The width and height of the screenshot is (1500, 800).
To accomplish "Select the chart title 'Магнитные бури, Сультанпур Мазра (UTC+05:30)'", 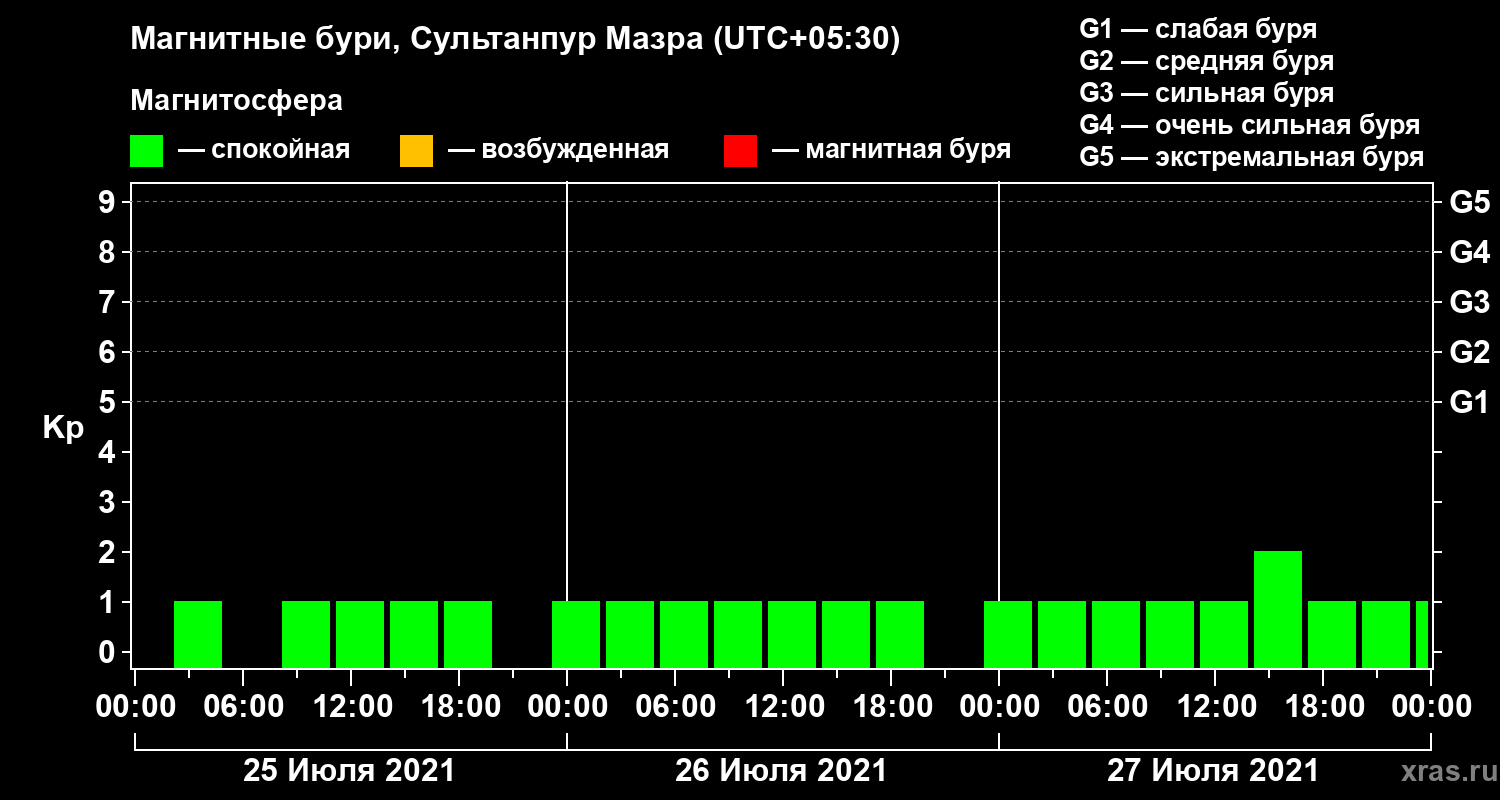I will coord(516,40).
